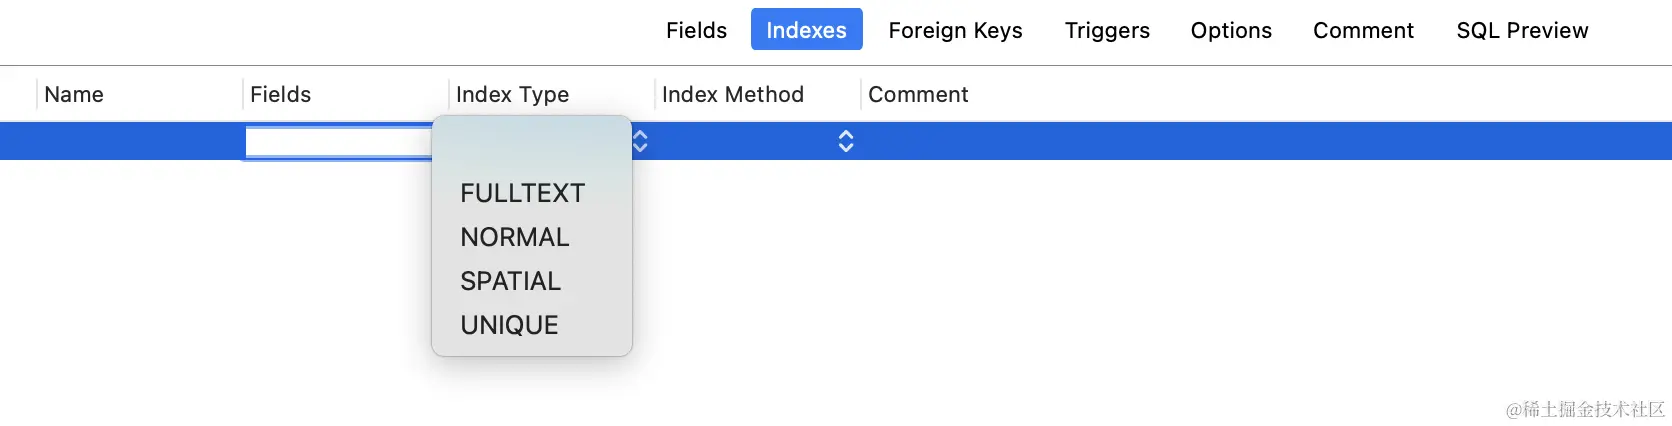This screenshot has height=426, width=1672.
Task: Show the SQL Preview tab
Action: (x=1522, y=31)
